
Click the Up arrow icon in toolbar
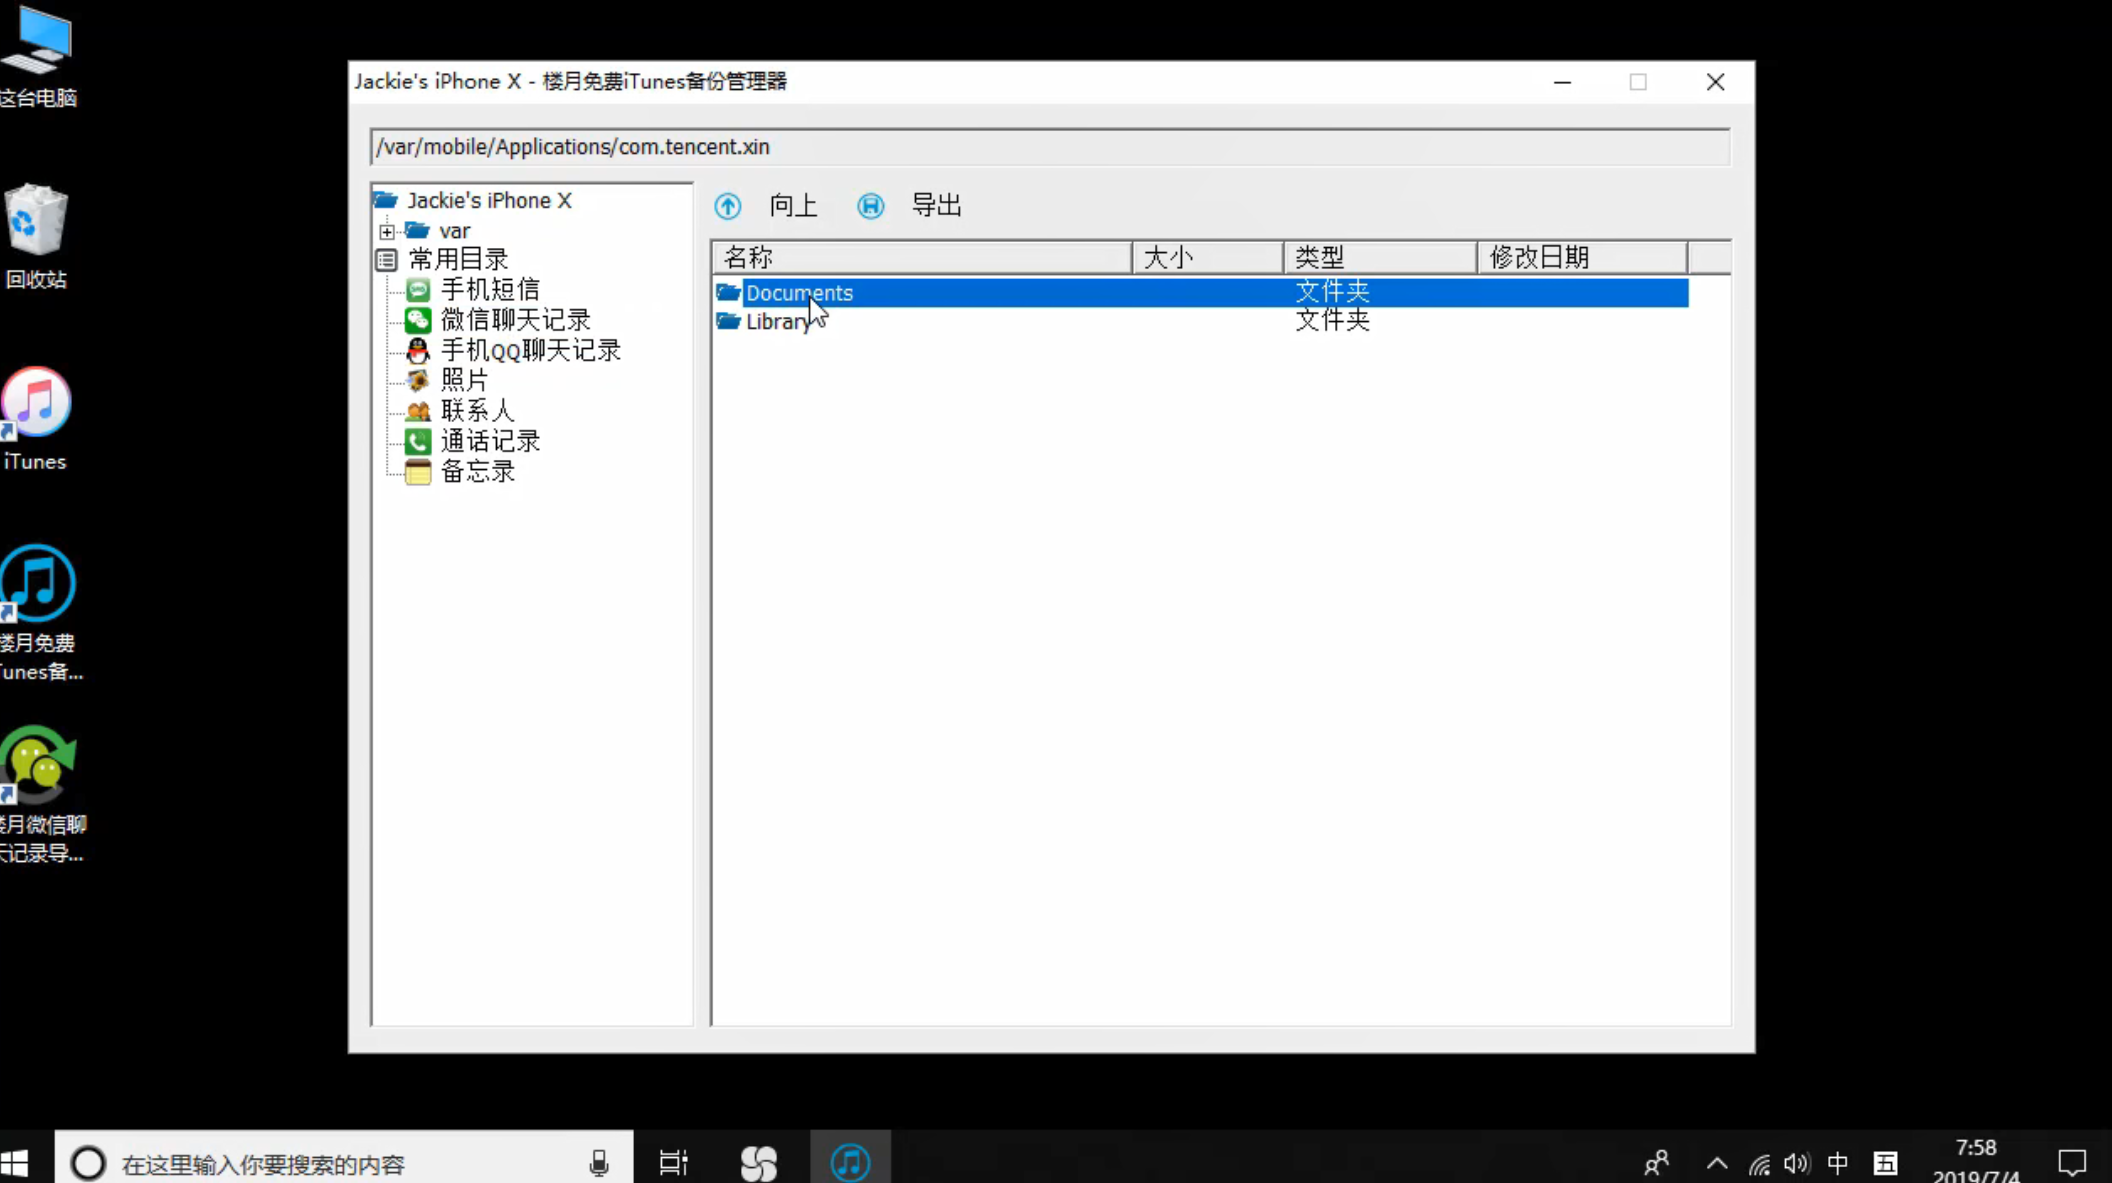(x=727, y=206)
